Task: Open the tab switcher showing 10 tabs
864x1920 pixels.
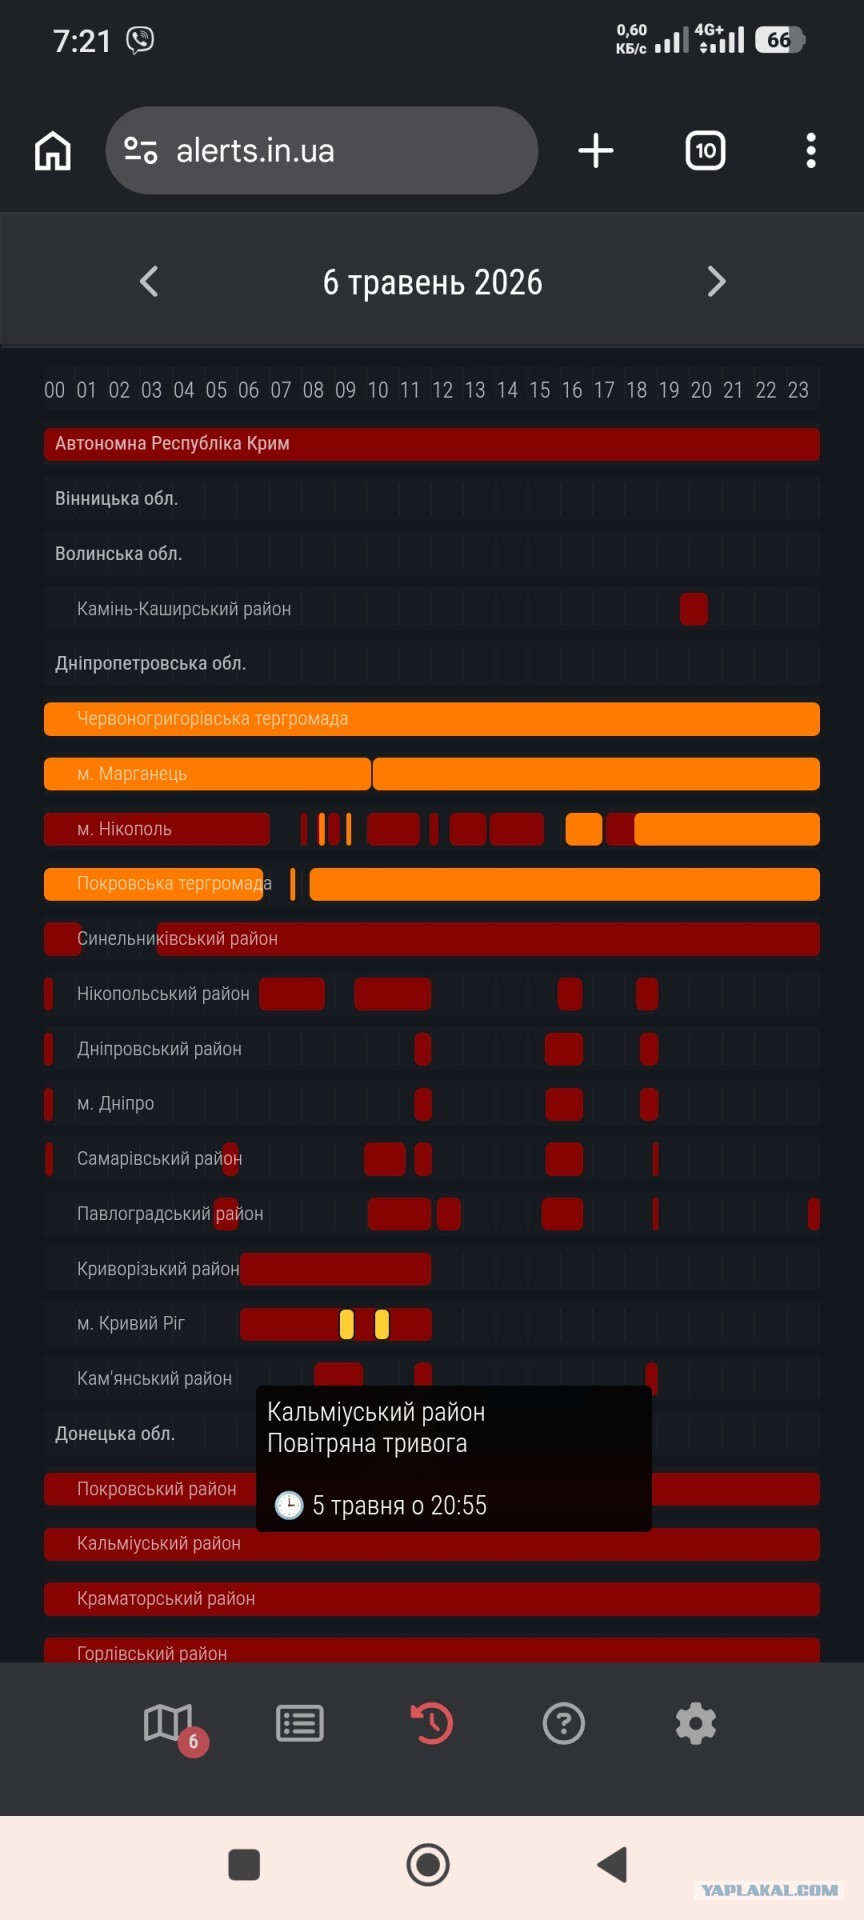Action: [705, 151]
